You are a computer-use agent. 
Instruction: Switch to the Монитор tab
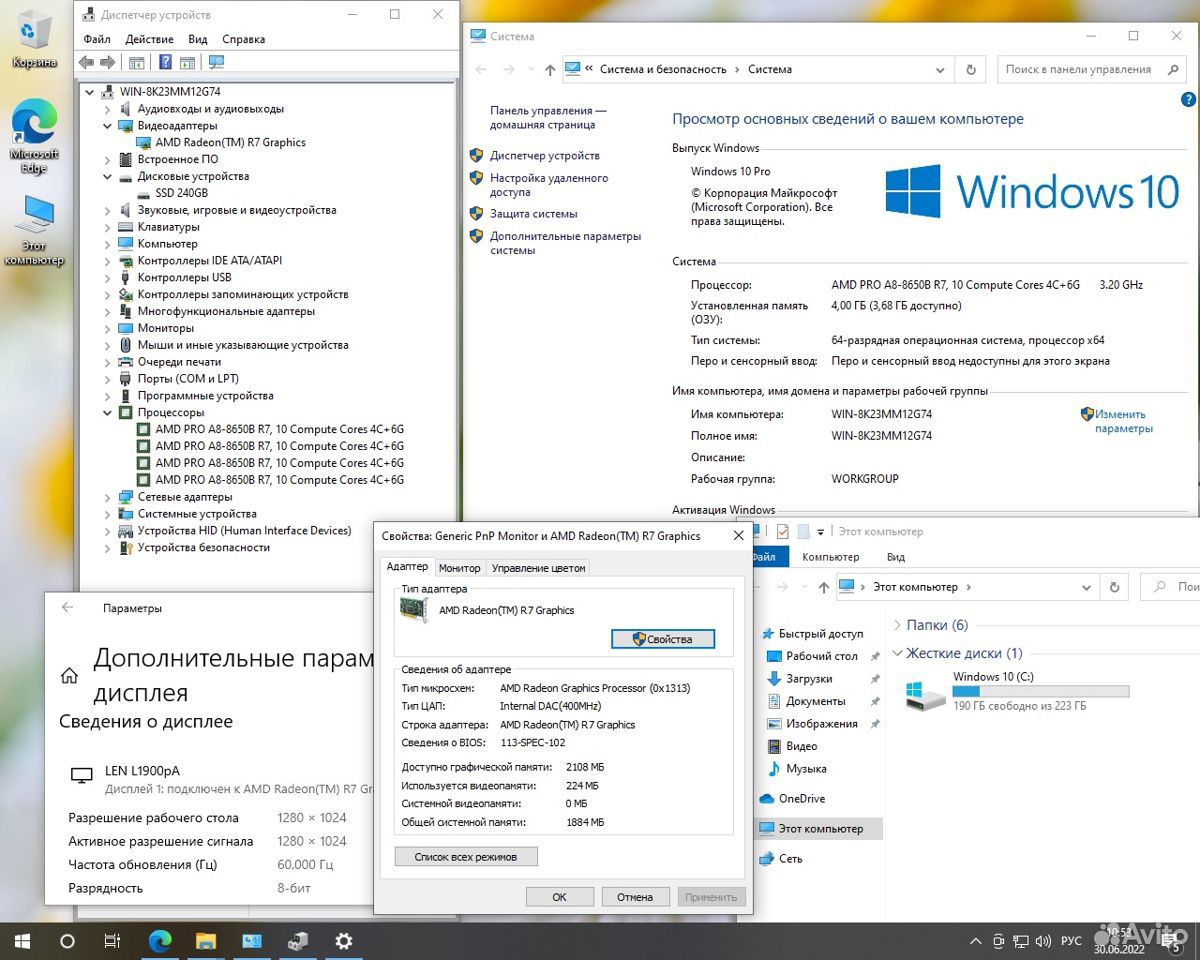[x=460, y=568]
